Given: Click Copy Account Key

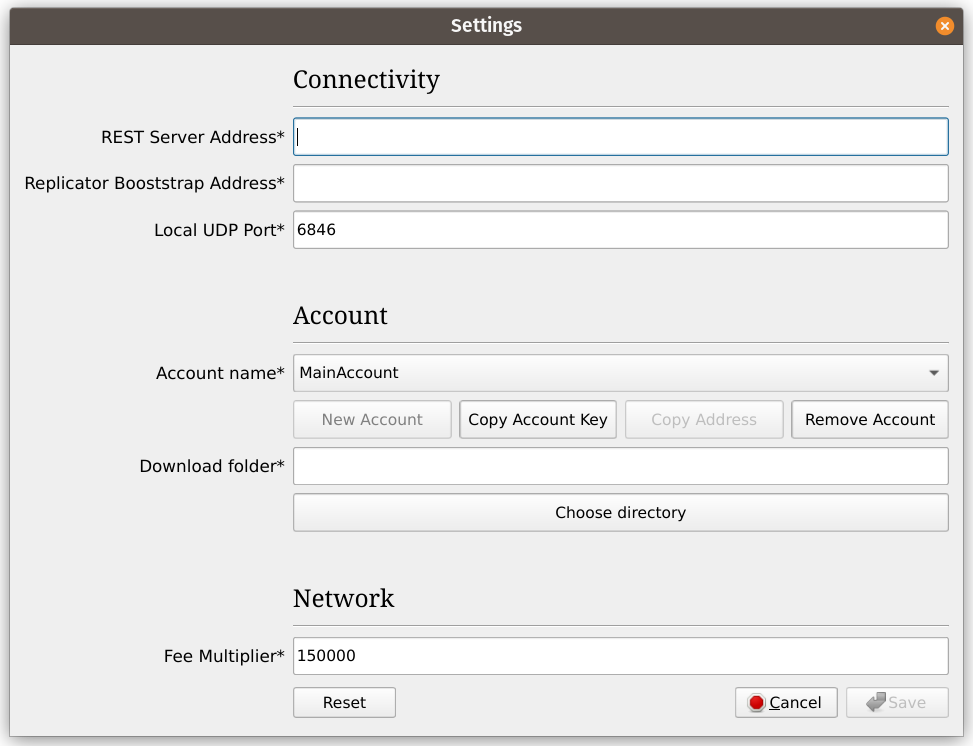Looking at the screenshot, I should [538, 420].
